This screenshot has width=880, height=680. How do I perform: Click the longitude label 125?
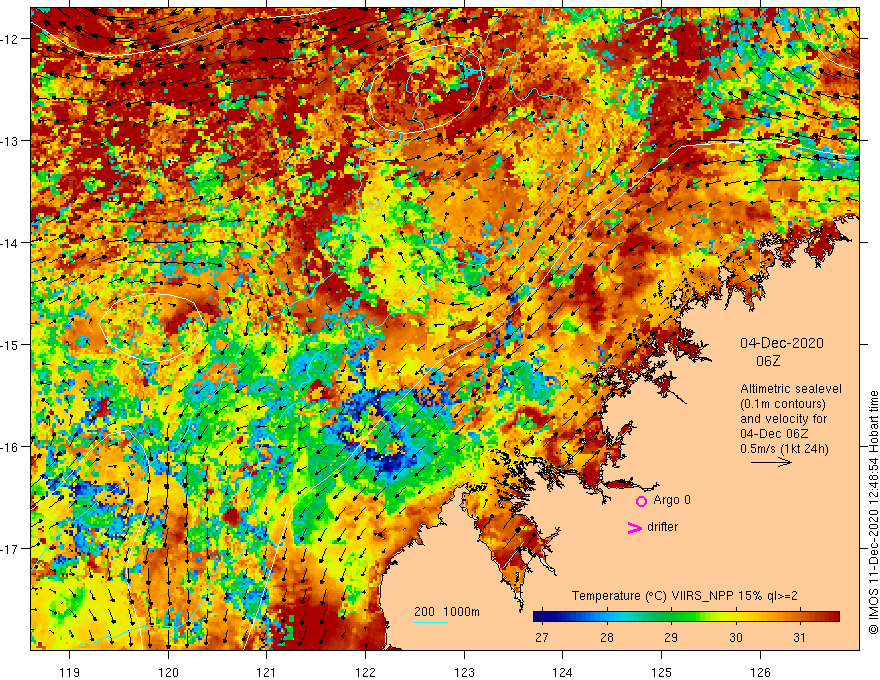point(661,672)
